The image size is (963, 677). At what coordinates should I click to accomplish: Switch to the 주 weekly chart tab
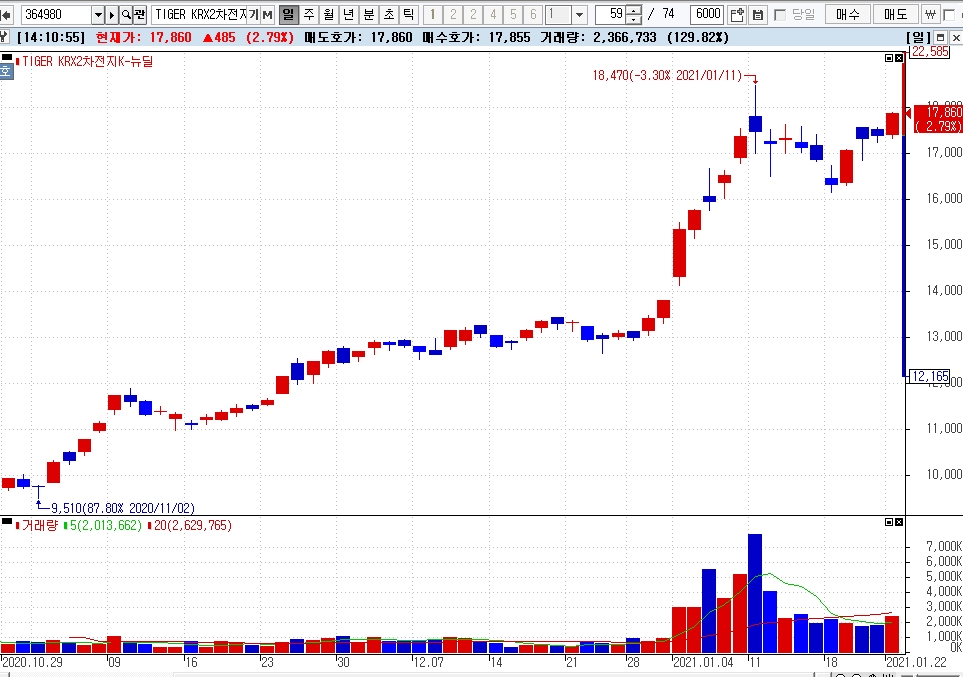point(308,14)
